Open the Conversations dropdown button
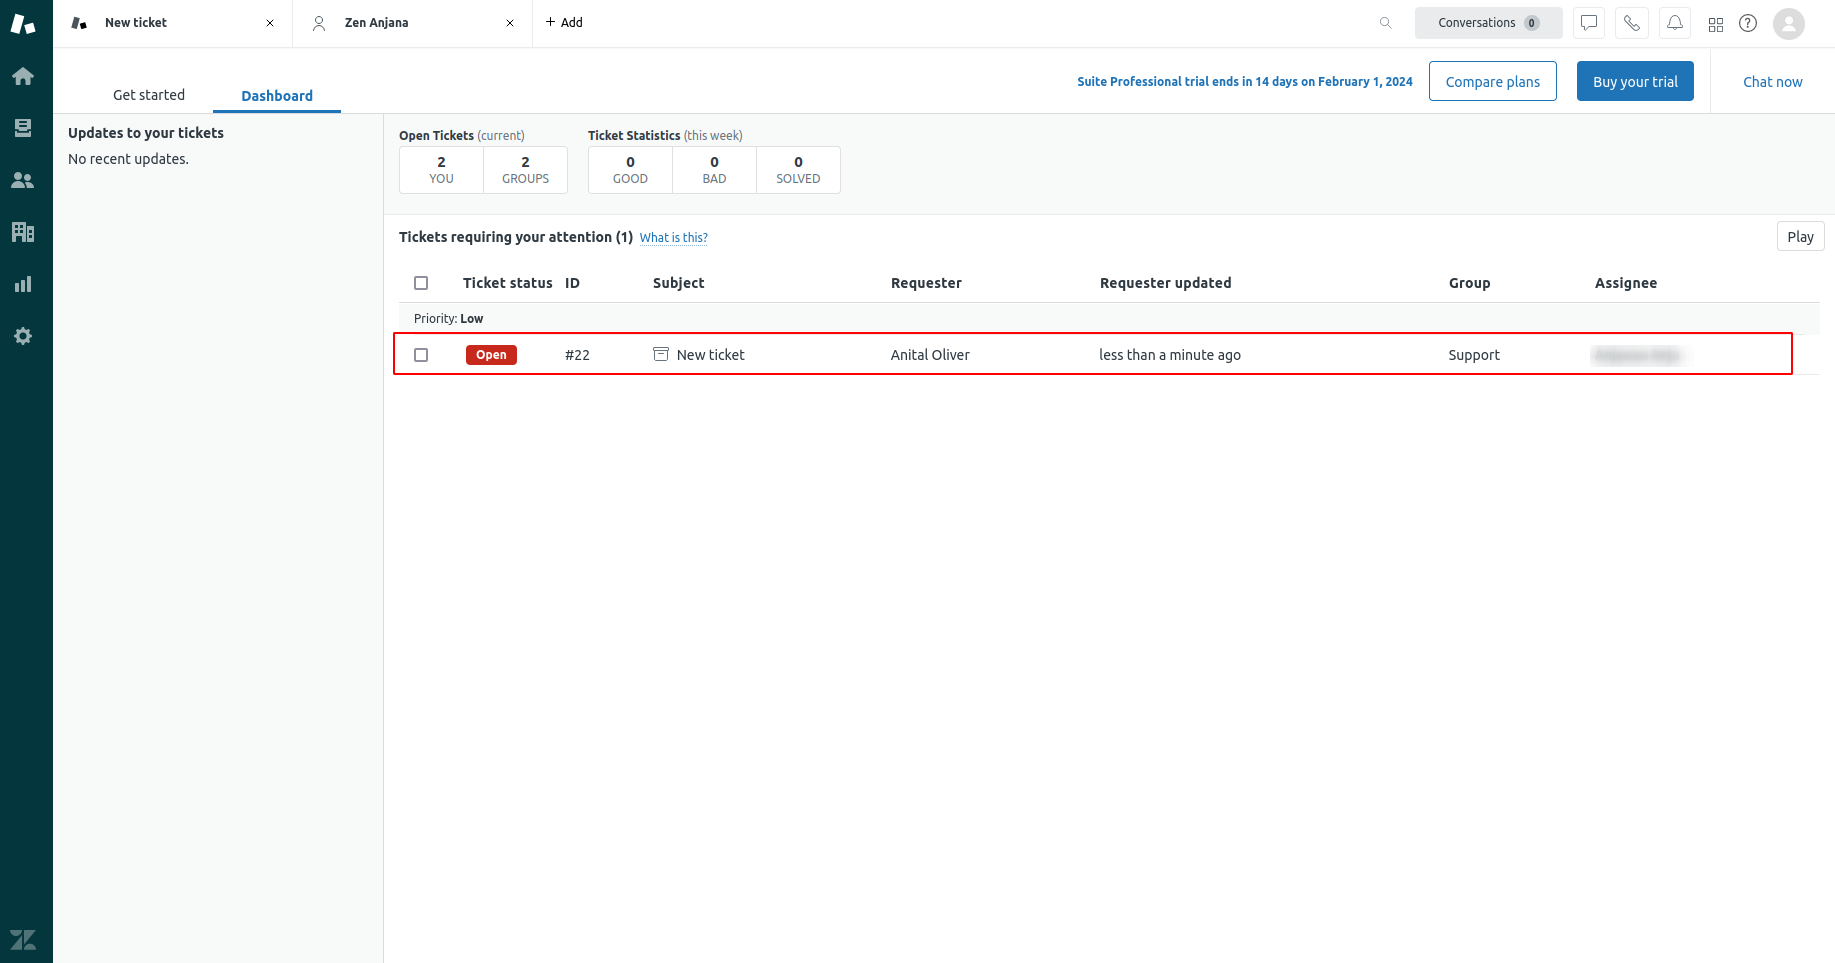Image resolution: width=1835 pixels, height=963 pixels. tap(1487, 23)
